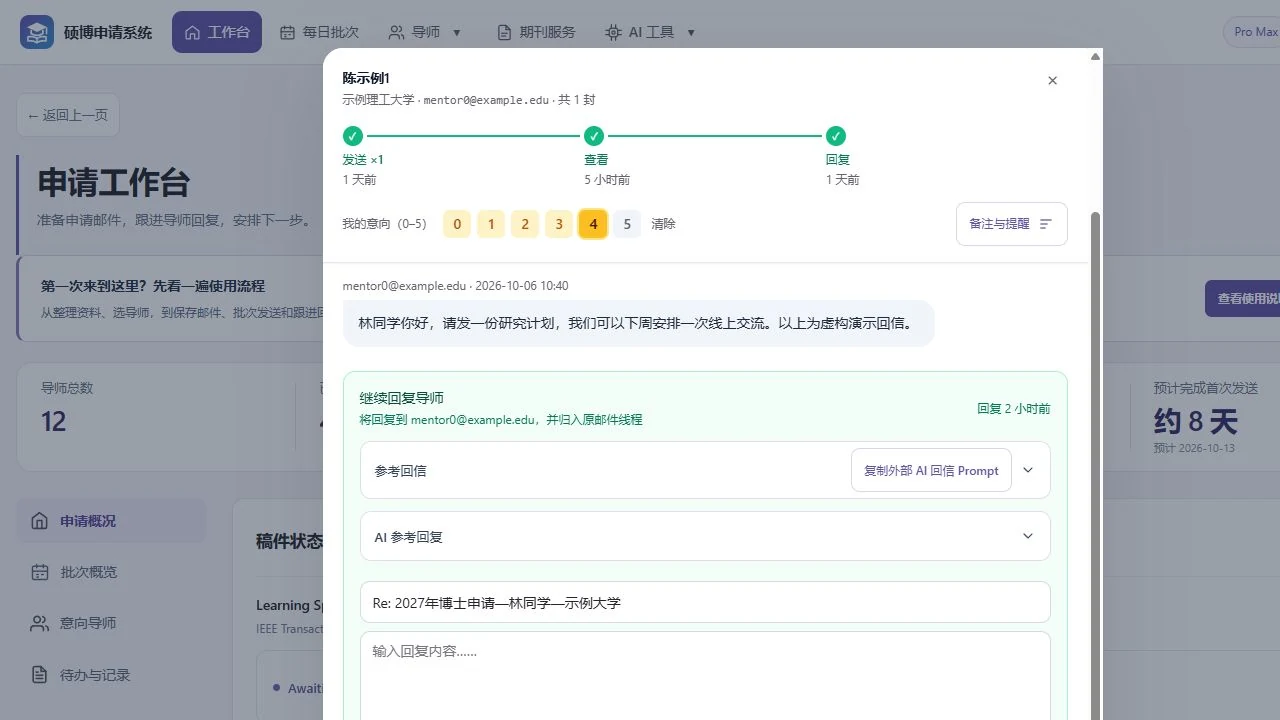Select intention rating 4
This screenshot has height=720, width=1280.
tap(593, 224)
